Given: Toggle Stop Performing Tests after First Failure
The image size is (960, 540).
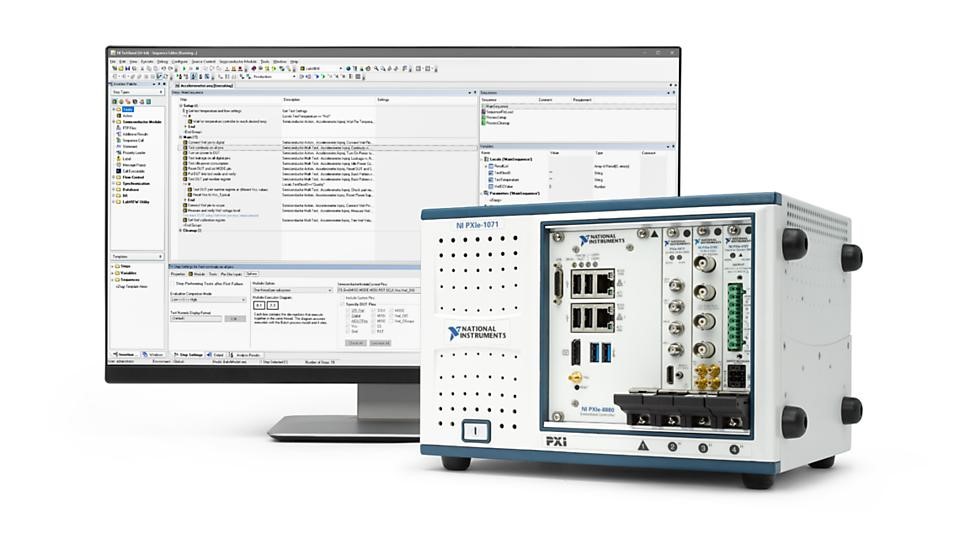Looking at the screenshot, I should (x=172, y=281).
